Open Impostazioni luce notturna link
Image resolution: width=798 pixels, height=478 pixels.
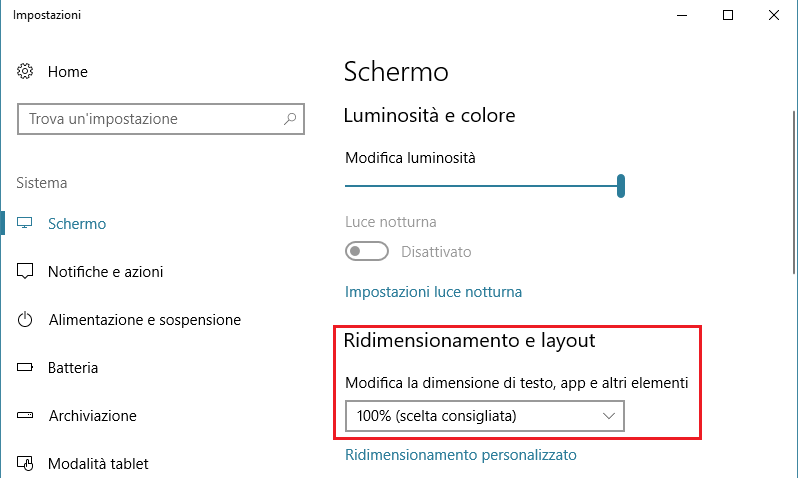pyautogui.click(x=433, y=293)
